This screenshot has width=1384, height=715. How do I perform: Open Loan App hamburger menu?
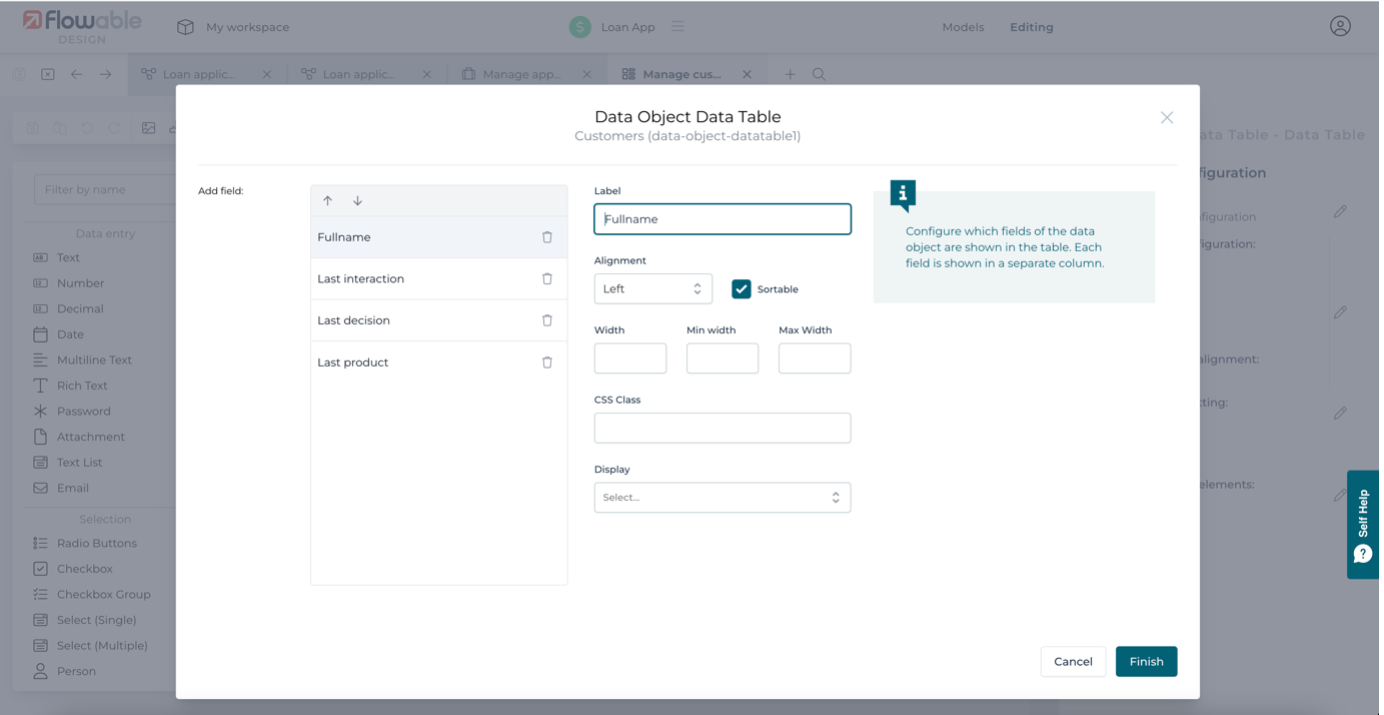tap(678, 27)
